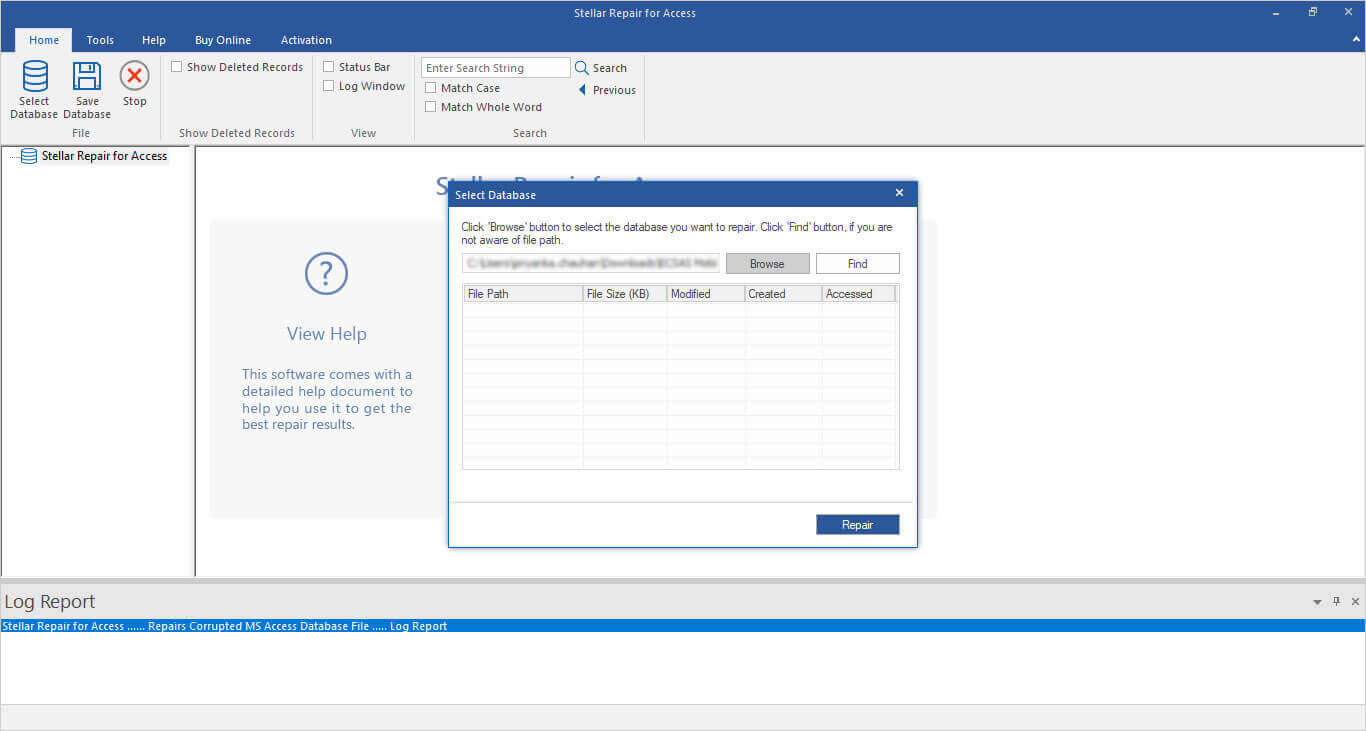This screenshot has height=731, width=1366.
Task: Click the red Stop icon
Action: click(x=134, y=76)
